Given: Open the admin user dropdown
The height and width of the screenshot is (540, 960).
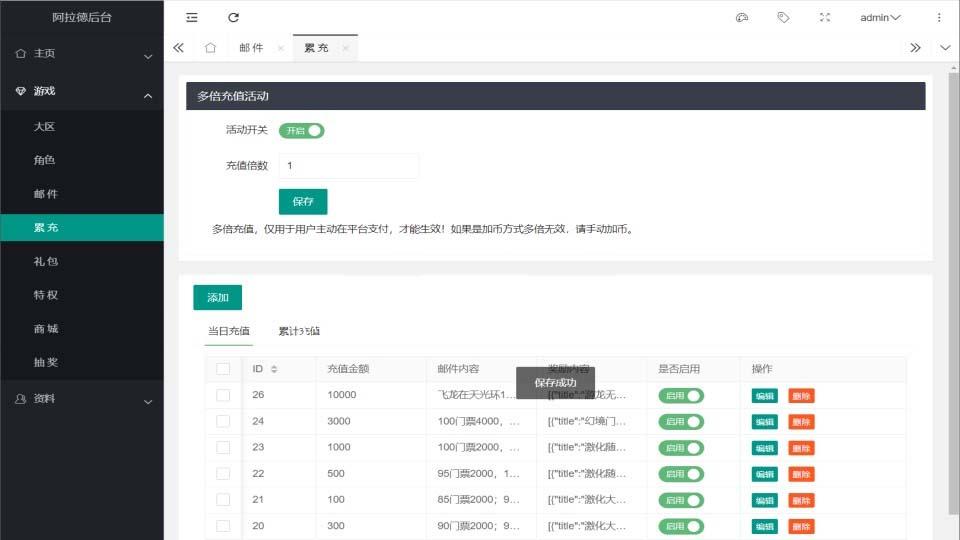Looking at the screenshot, I should tap(880, 17).
